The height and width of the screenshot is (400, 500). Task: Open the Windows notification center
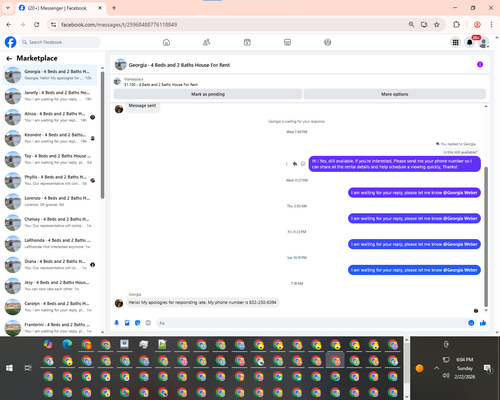[x=488, y=368]
